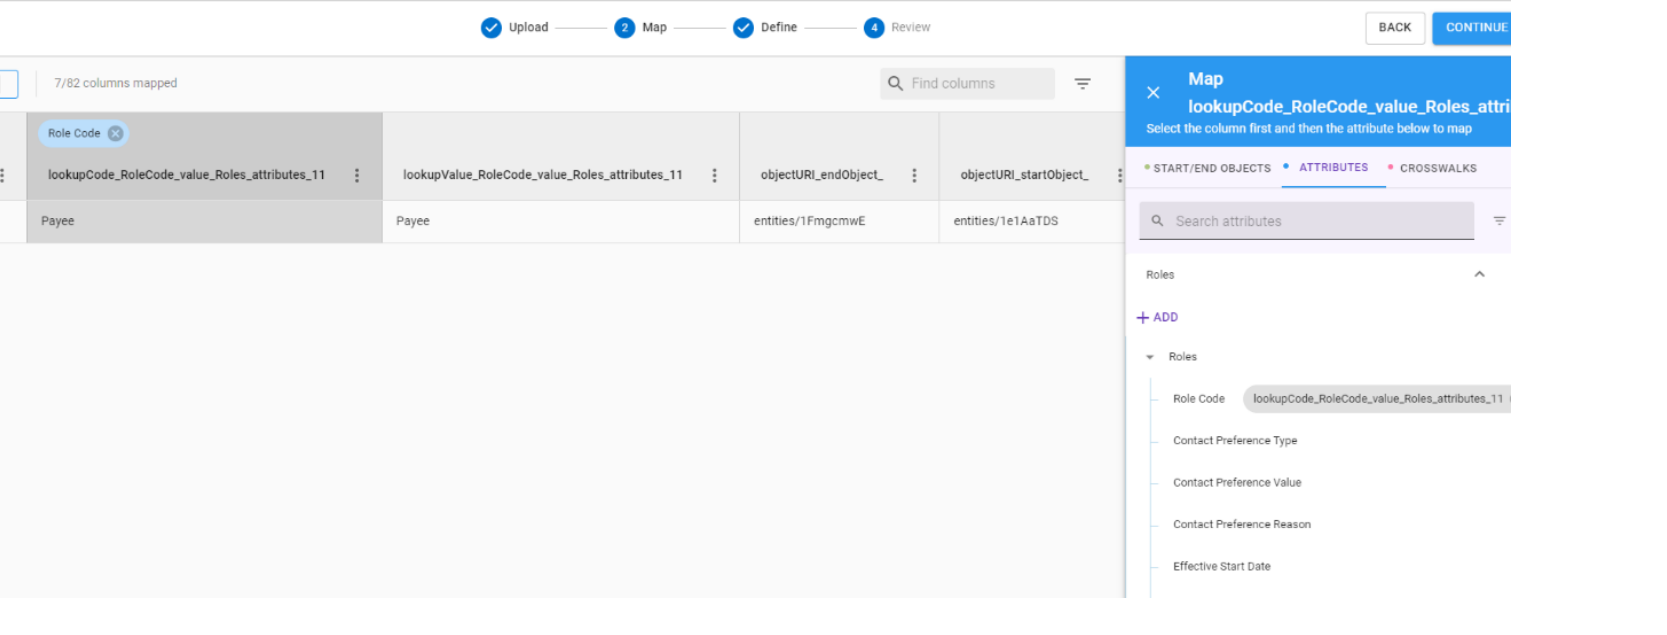Click the Map step label

(x=654, y=28)
